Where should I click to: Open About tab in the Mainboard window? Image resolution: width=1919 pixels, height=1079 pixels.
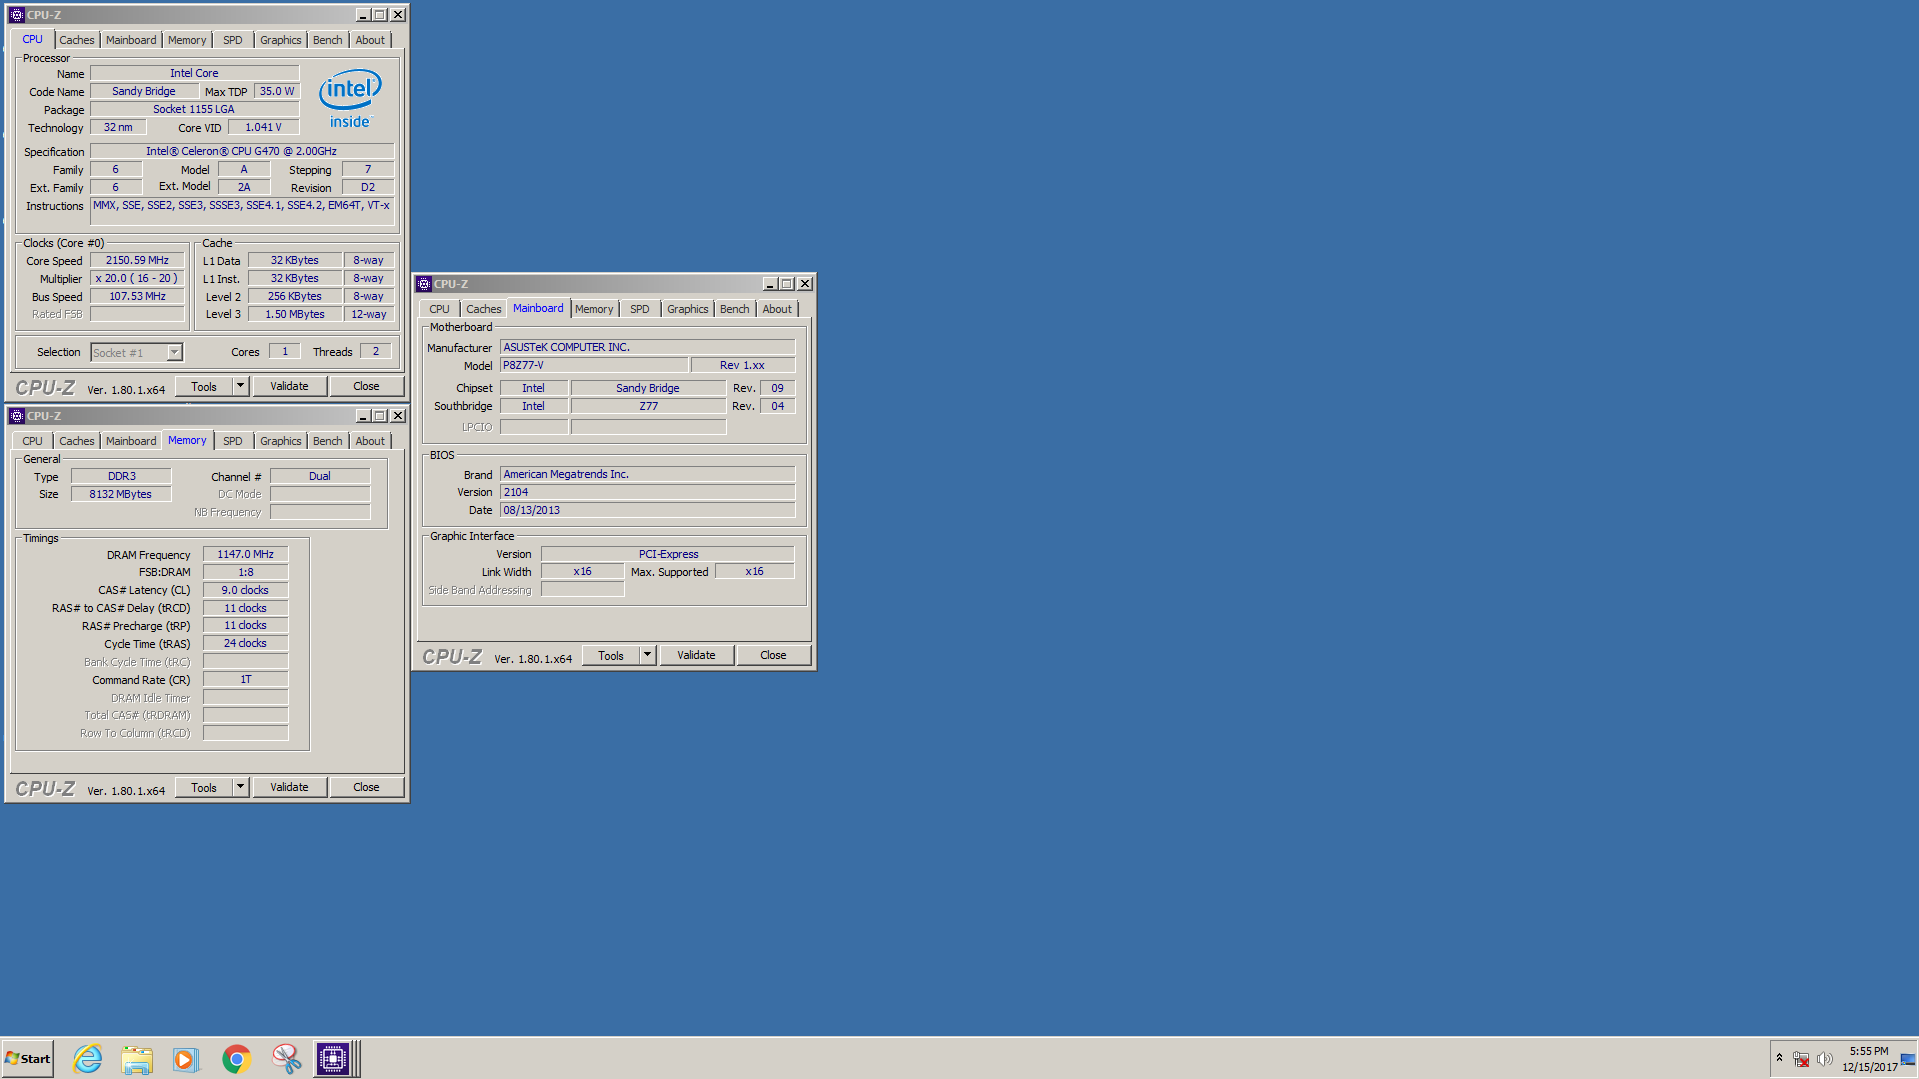point(777,309)
